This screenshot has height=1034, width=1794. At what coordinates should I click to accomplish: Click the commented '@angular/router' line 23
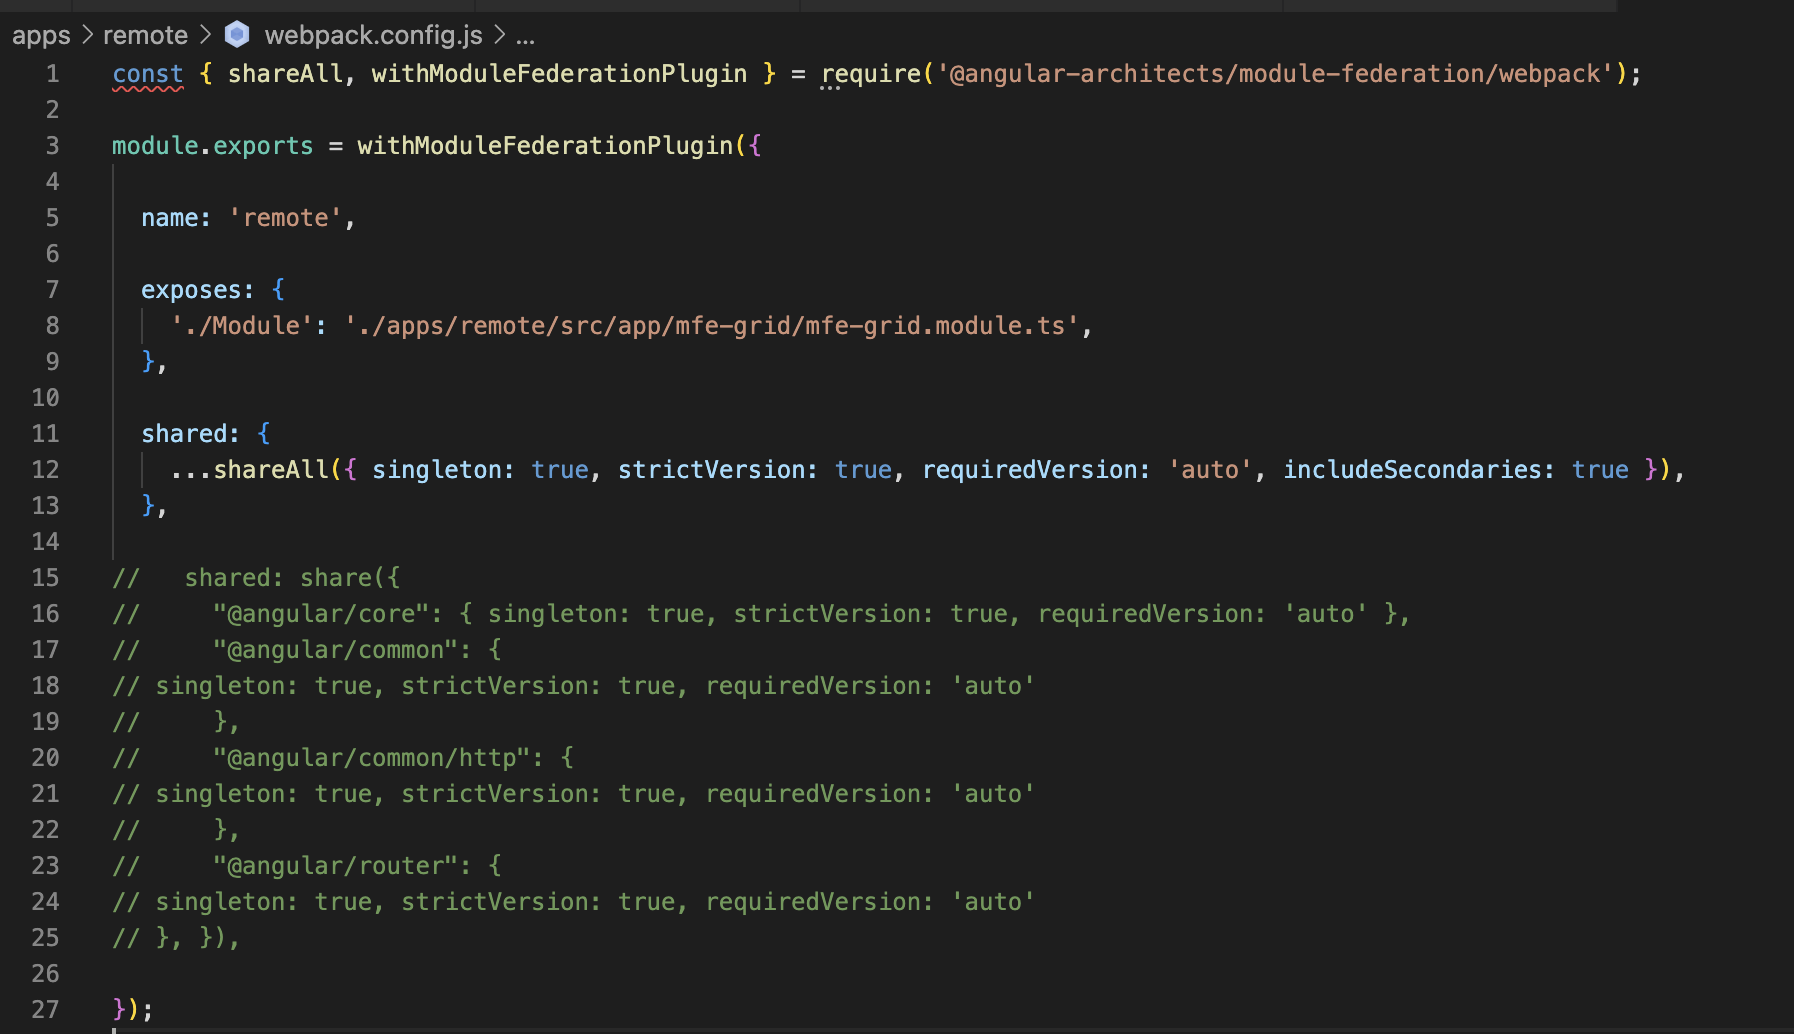tap(330, 865)
